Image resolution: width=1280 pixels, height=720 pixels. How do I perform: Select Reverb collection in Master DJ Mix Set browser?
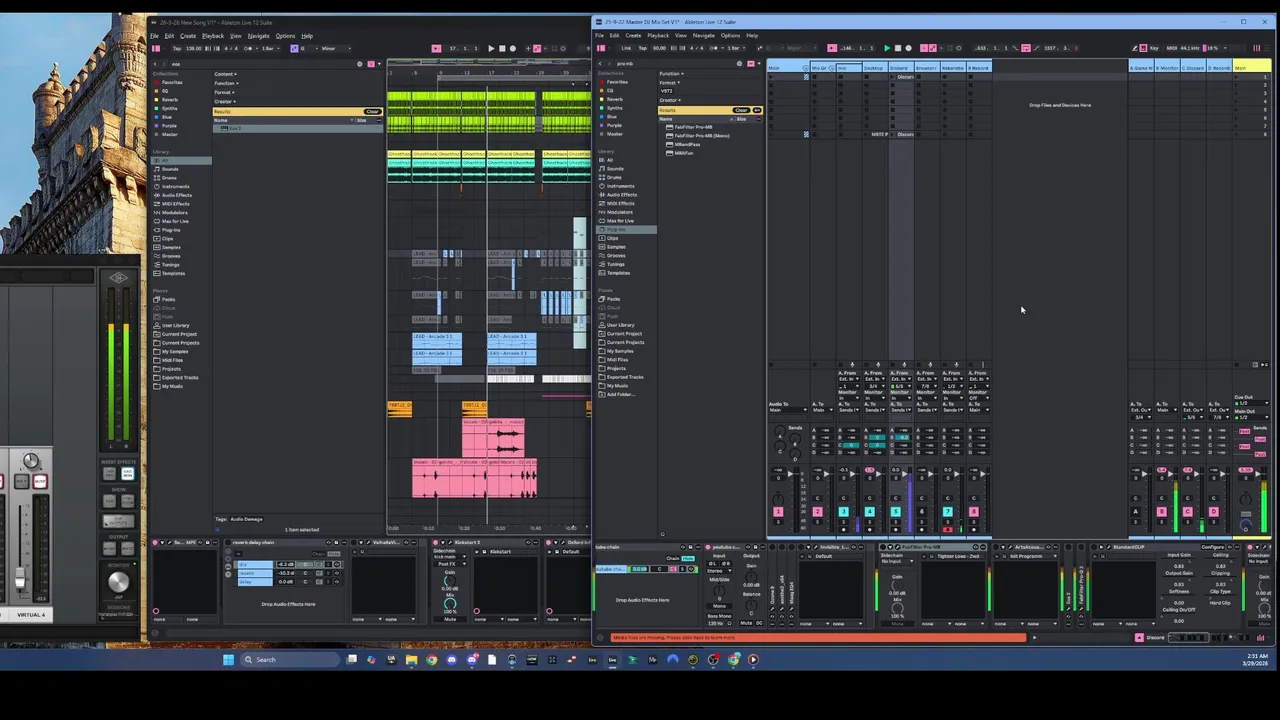coord(615,100)
